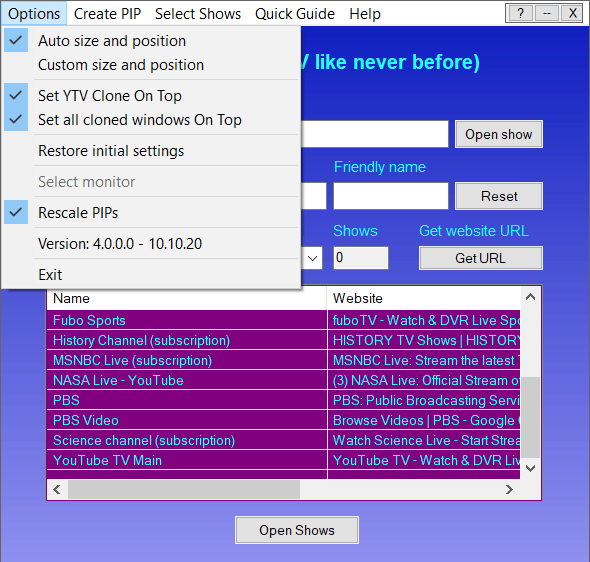
Task: Click the list scroll up arrow
Action: tap(530, 297)
